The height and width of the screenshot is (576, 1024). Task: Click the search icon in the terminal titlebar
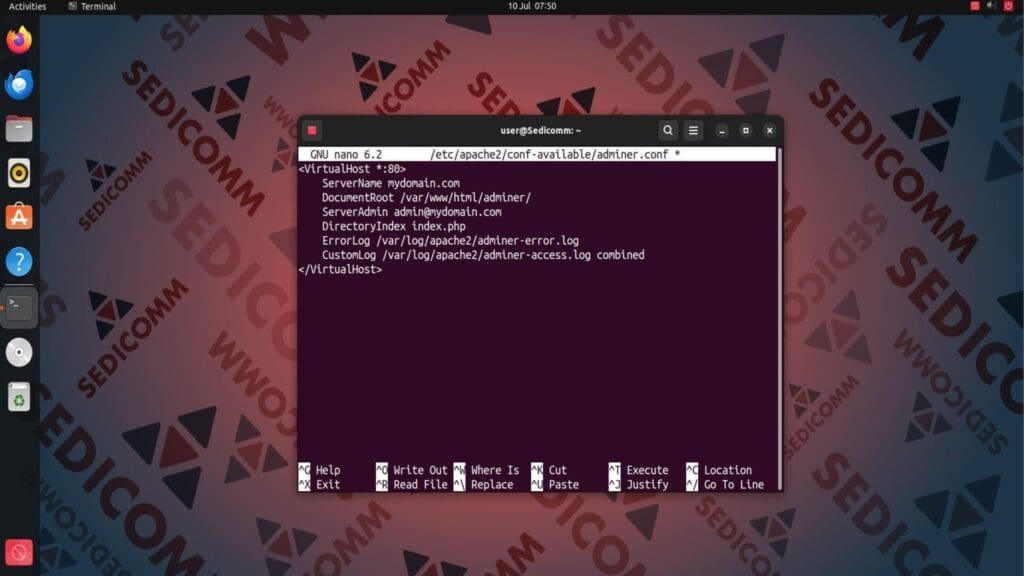coord(667,130)
